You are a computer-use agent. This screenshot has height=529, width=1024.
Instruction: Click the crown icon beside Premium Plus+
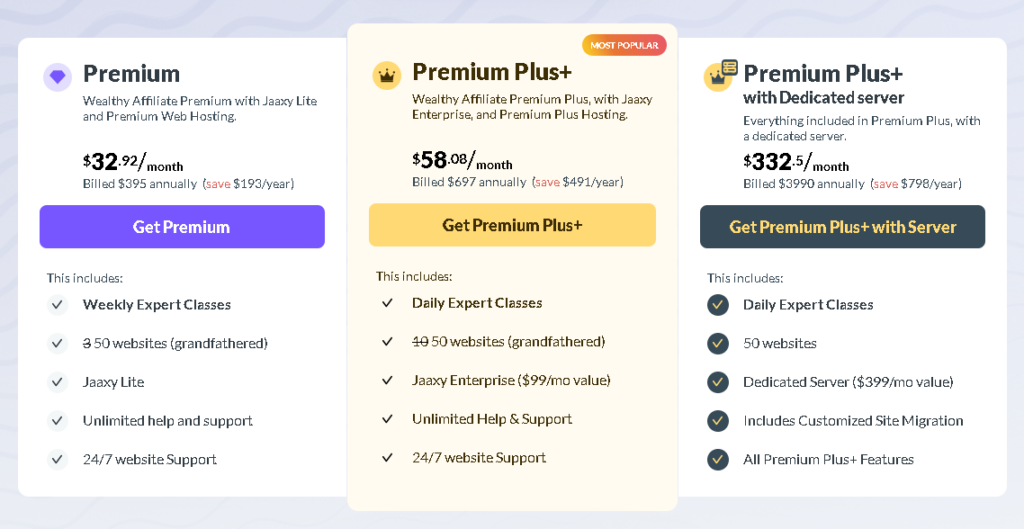click(387, 75)
